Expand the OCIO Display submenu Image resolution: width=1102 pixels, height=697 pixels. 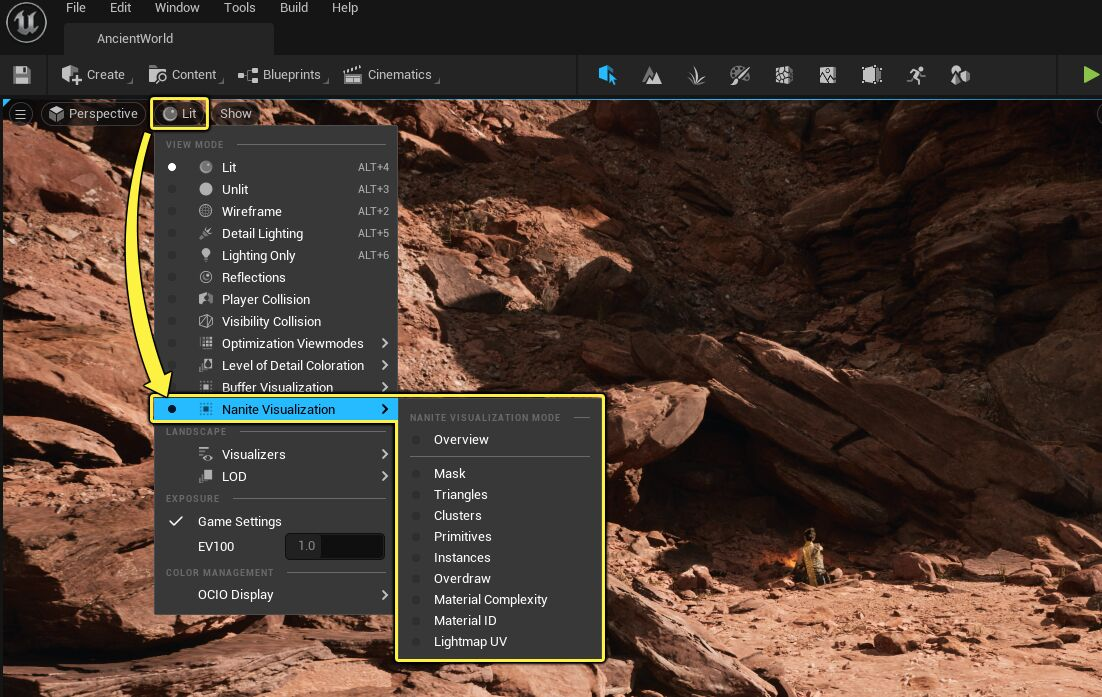276,594
